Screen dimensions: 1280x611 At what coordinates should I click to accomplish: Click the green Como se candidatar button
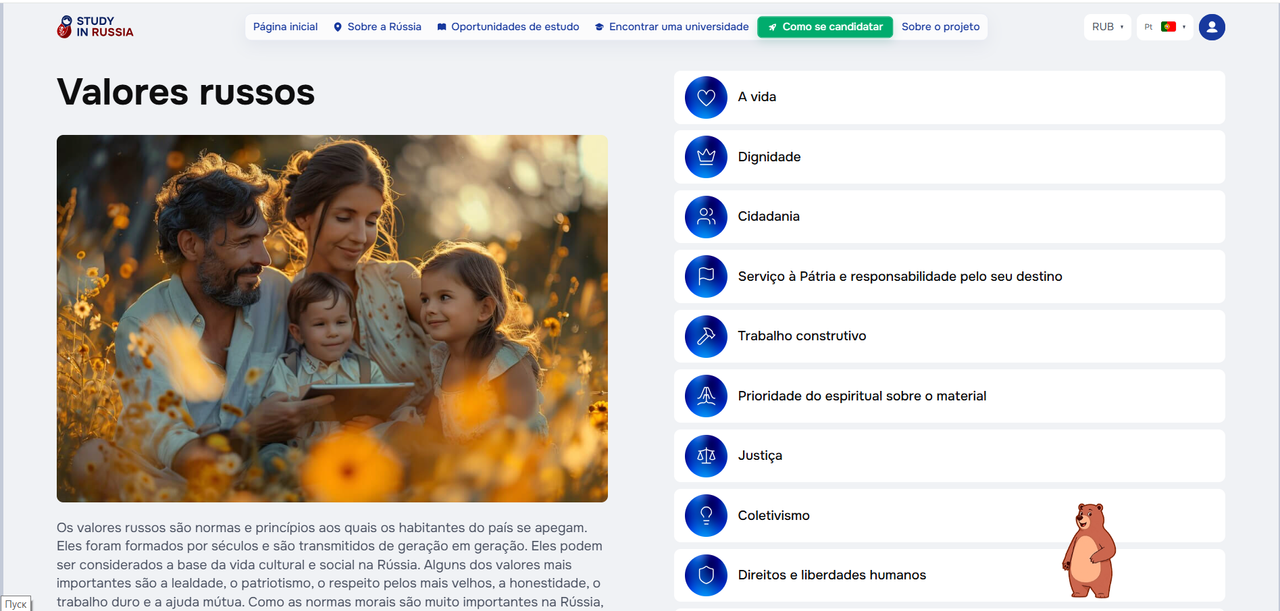825,27
